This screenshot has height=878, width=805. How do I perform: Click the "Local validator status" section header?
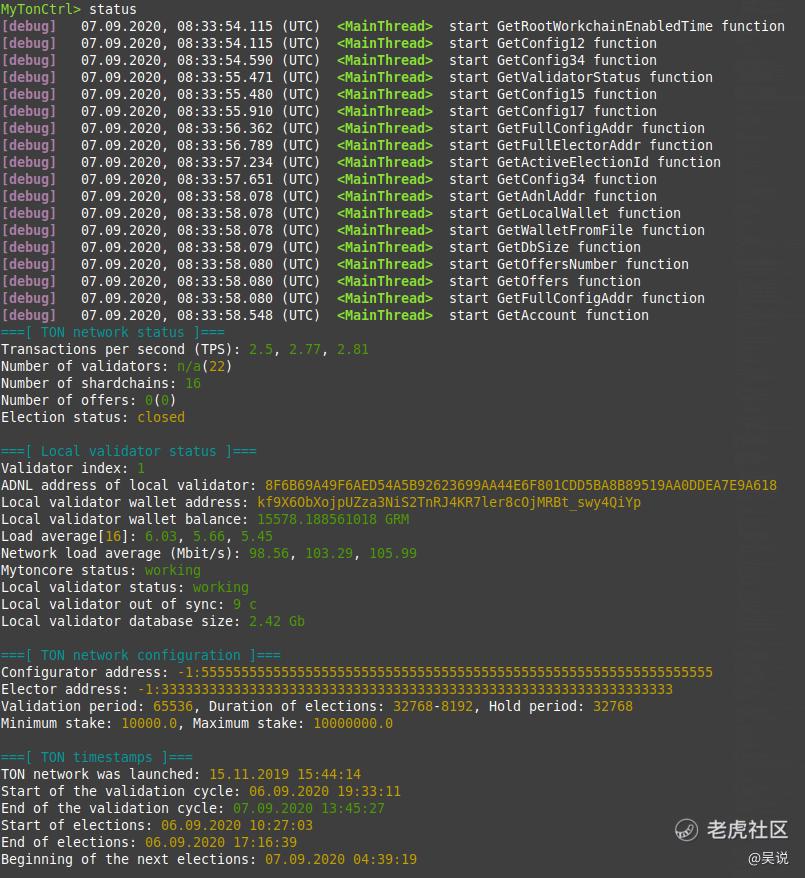(x=128, y=451)
